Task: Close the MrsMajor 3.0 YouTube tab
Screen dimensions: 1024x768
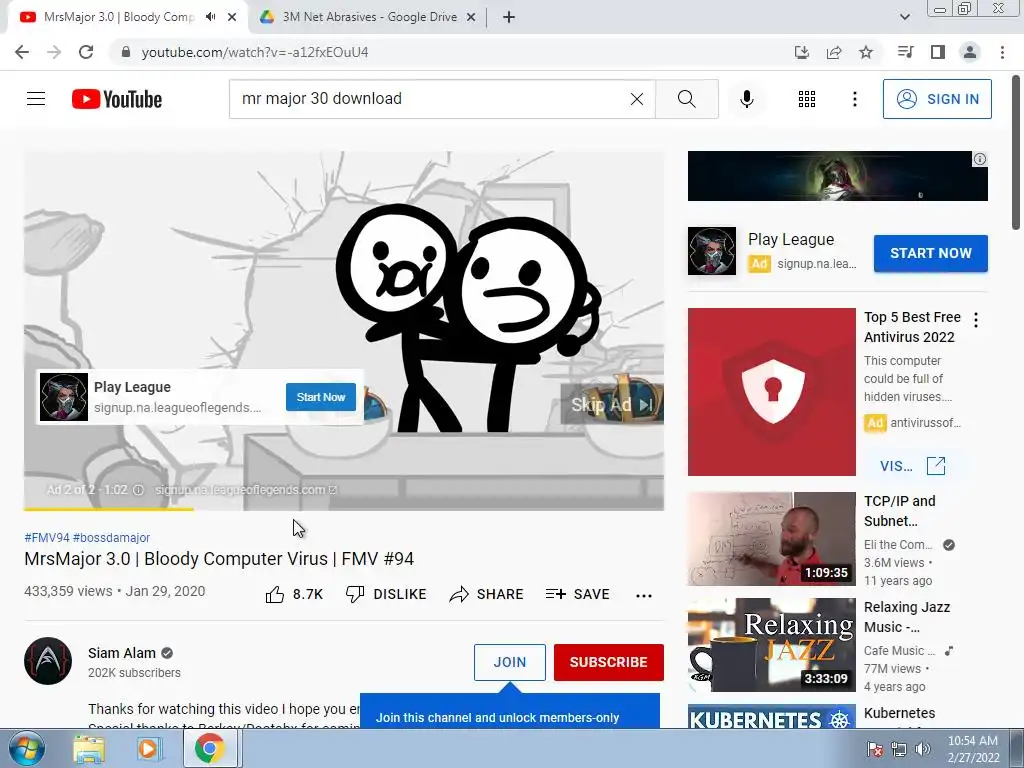Action: 232,17
